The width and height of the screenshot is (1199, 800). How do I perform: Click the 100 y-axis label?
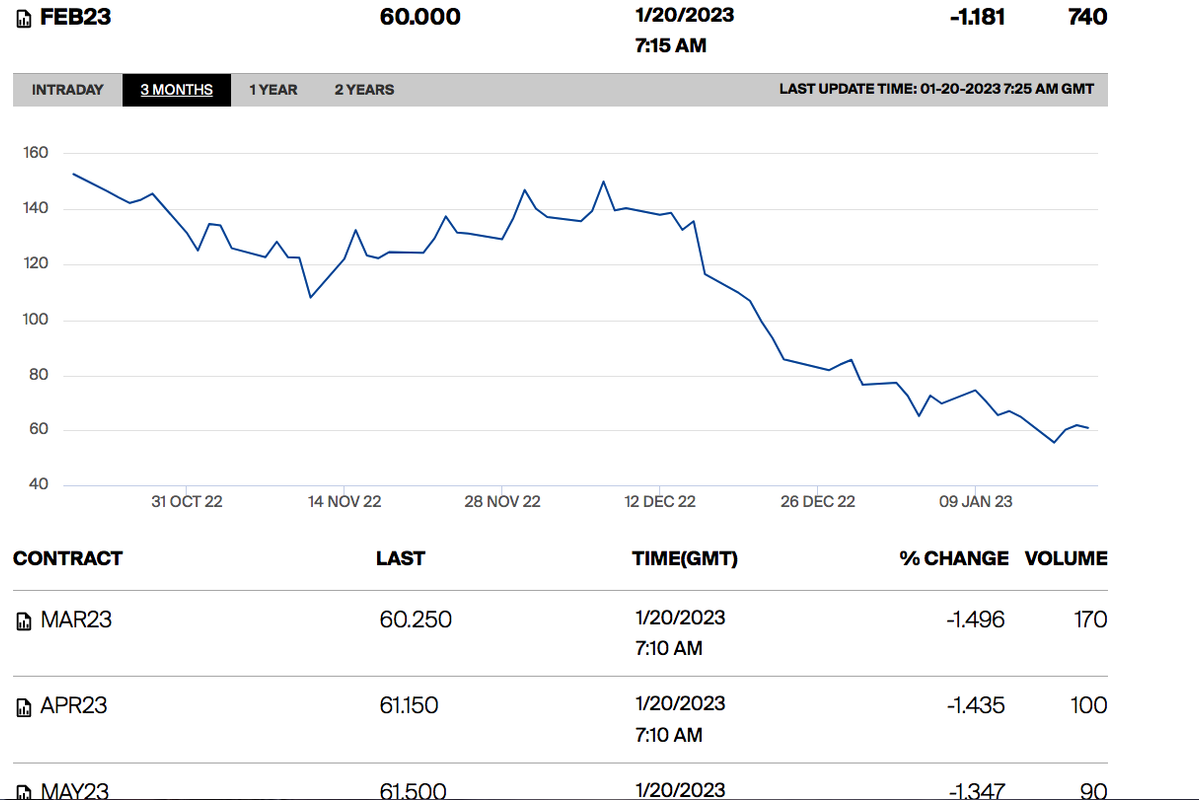point(35,319)
